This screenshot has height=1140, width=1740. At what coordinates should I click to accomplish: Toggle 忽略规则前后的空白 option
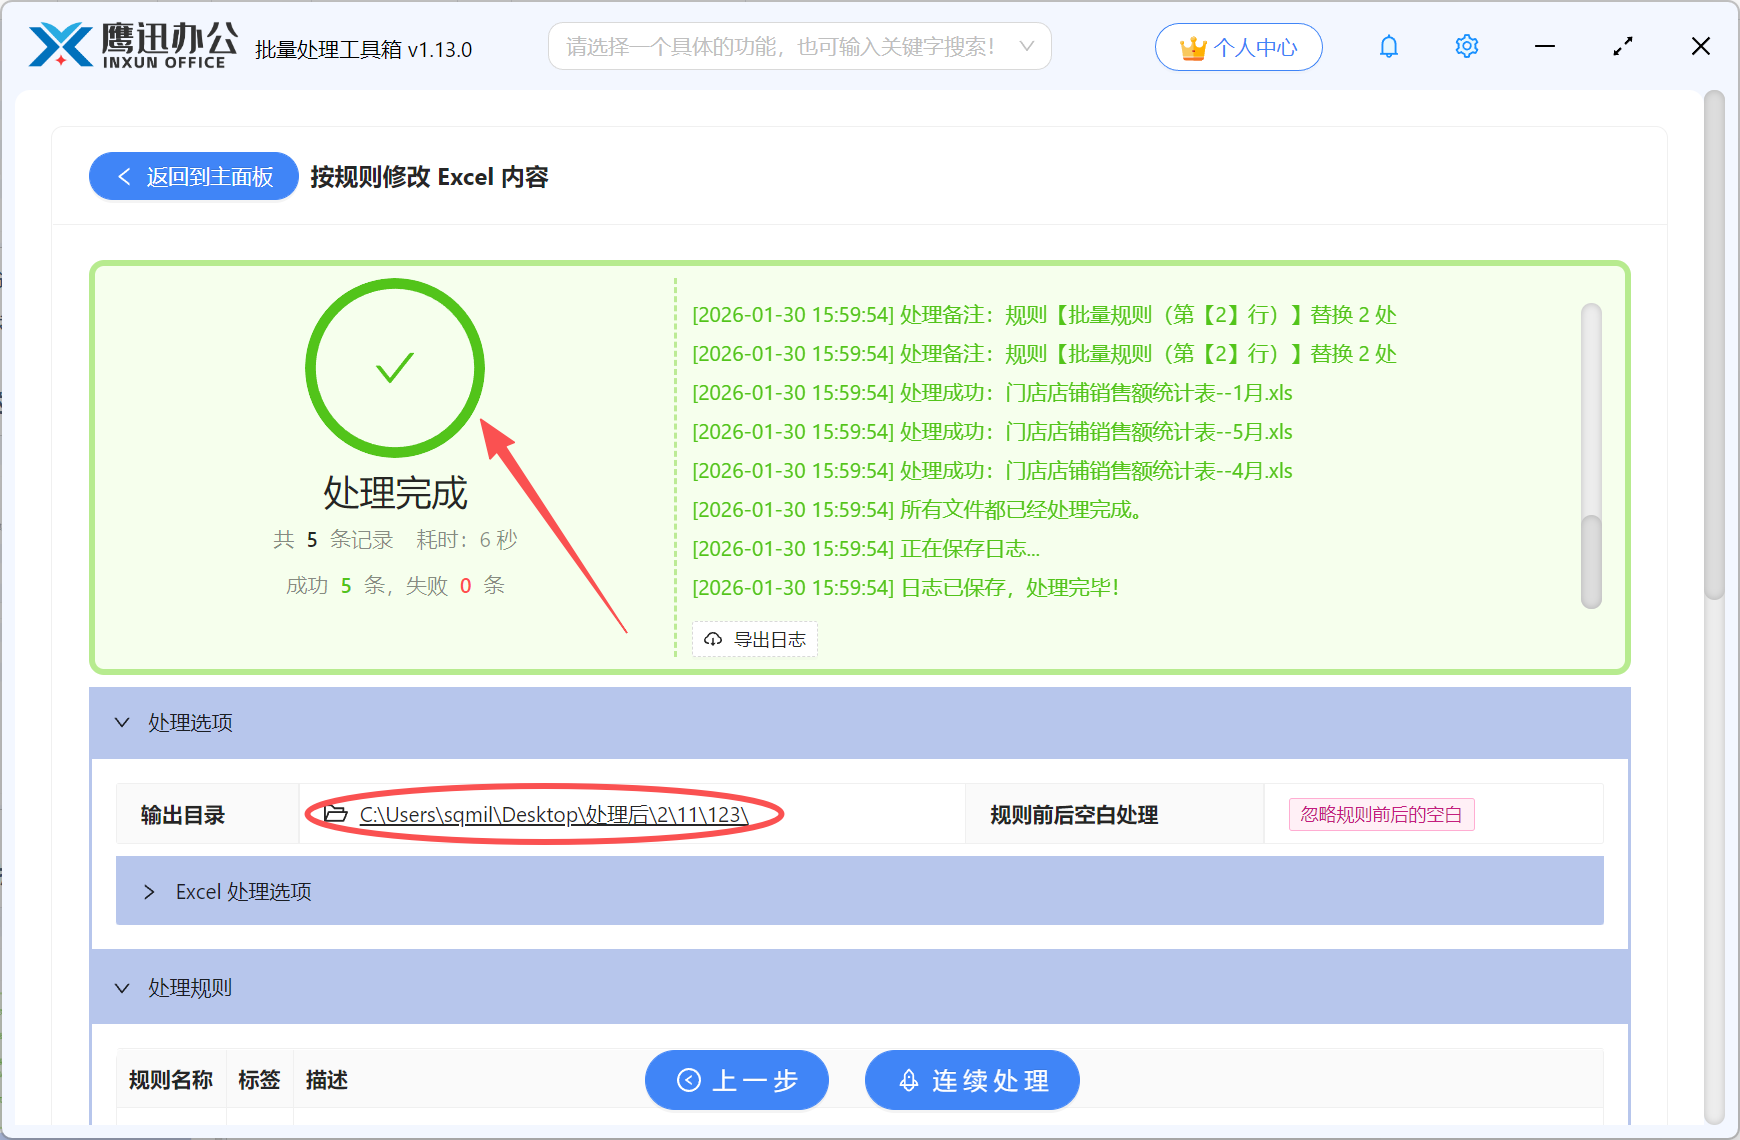[x=1381, y=814]
